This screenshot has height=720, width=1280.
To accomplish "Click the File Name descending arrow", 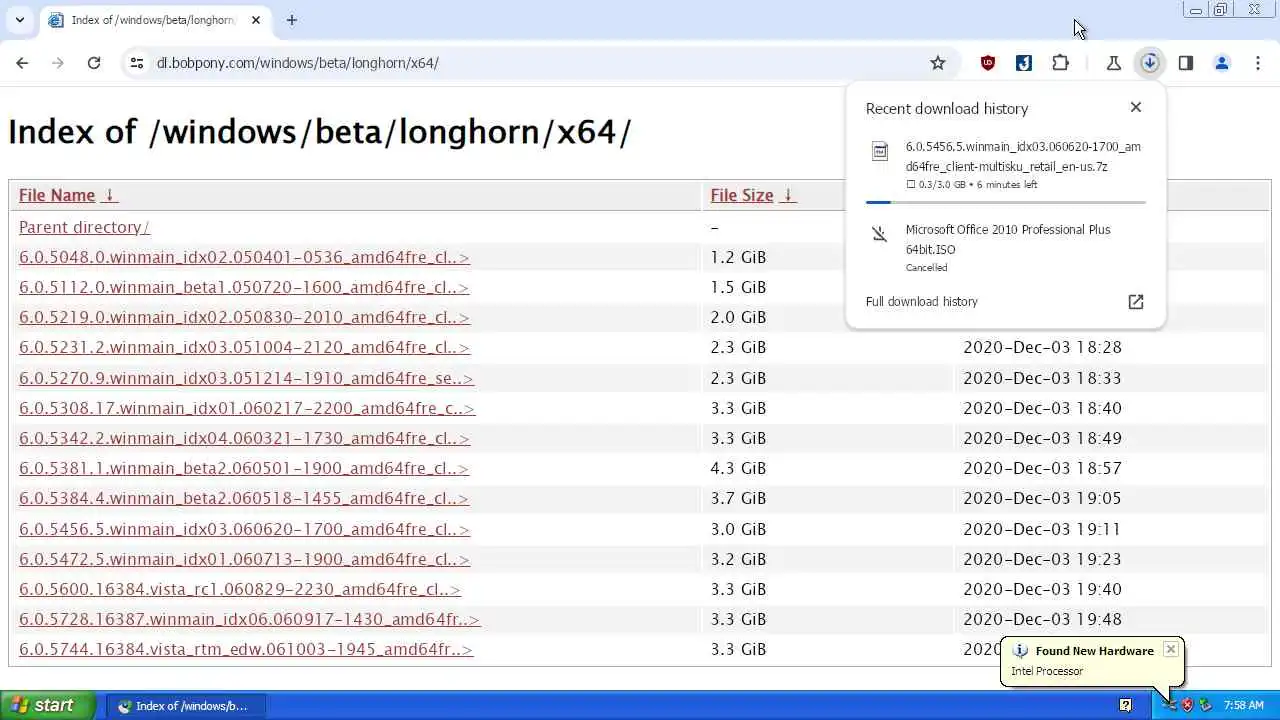I will (x=110, y=195).
